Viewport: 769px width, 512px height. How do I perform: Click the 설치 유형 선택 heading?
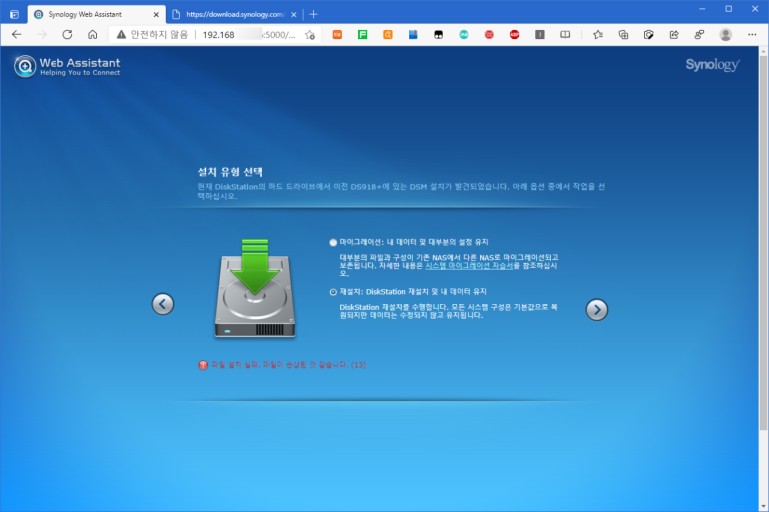pyautogui.click(x=230, y=172)
